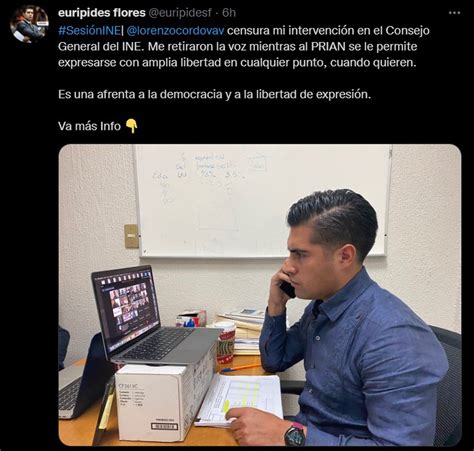Click the display name euripides flores
The height and width of the screenshot is (451, 474).
(102, 13)
